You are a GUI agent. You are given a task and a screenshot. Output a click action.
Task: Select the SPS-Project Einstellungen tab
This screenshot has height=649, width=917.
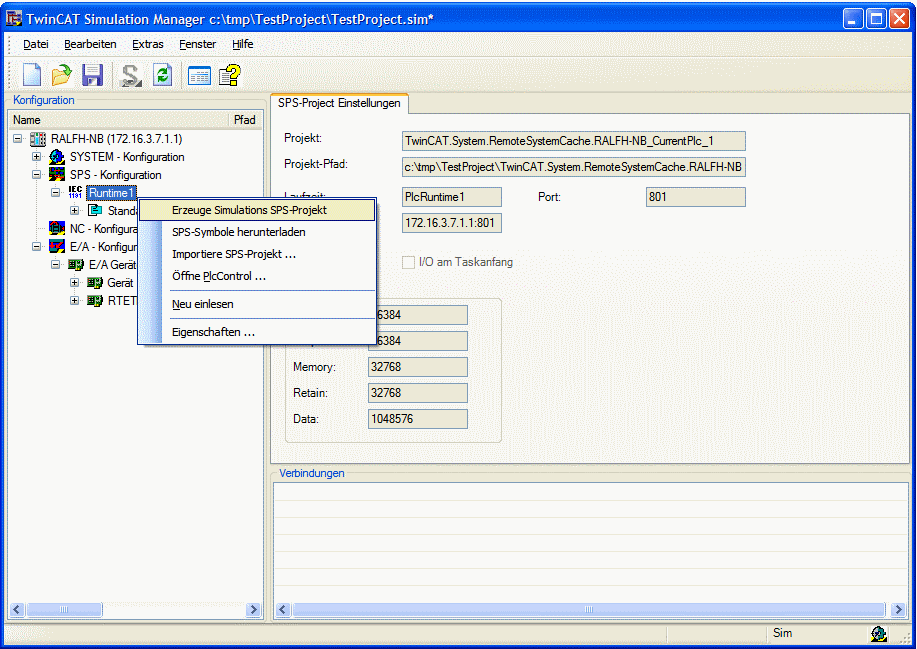(339, 103)
